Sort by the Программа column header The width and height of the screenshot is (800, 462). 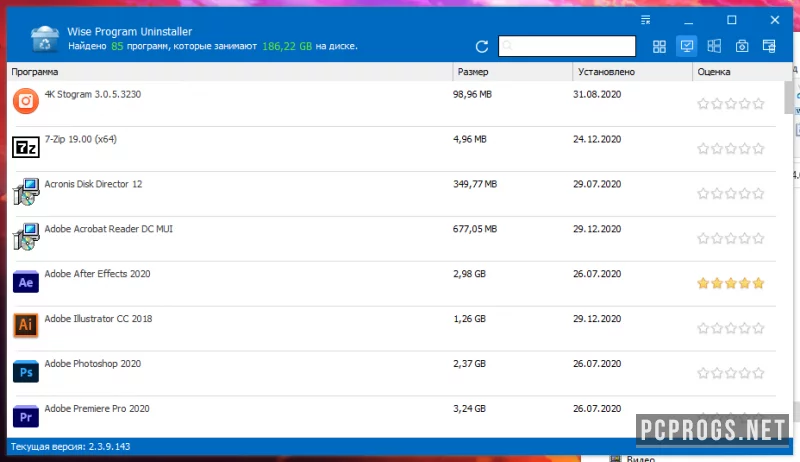(x=230, y=72)
